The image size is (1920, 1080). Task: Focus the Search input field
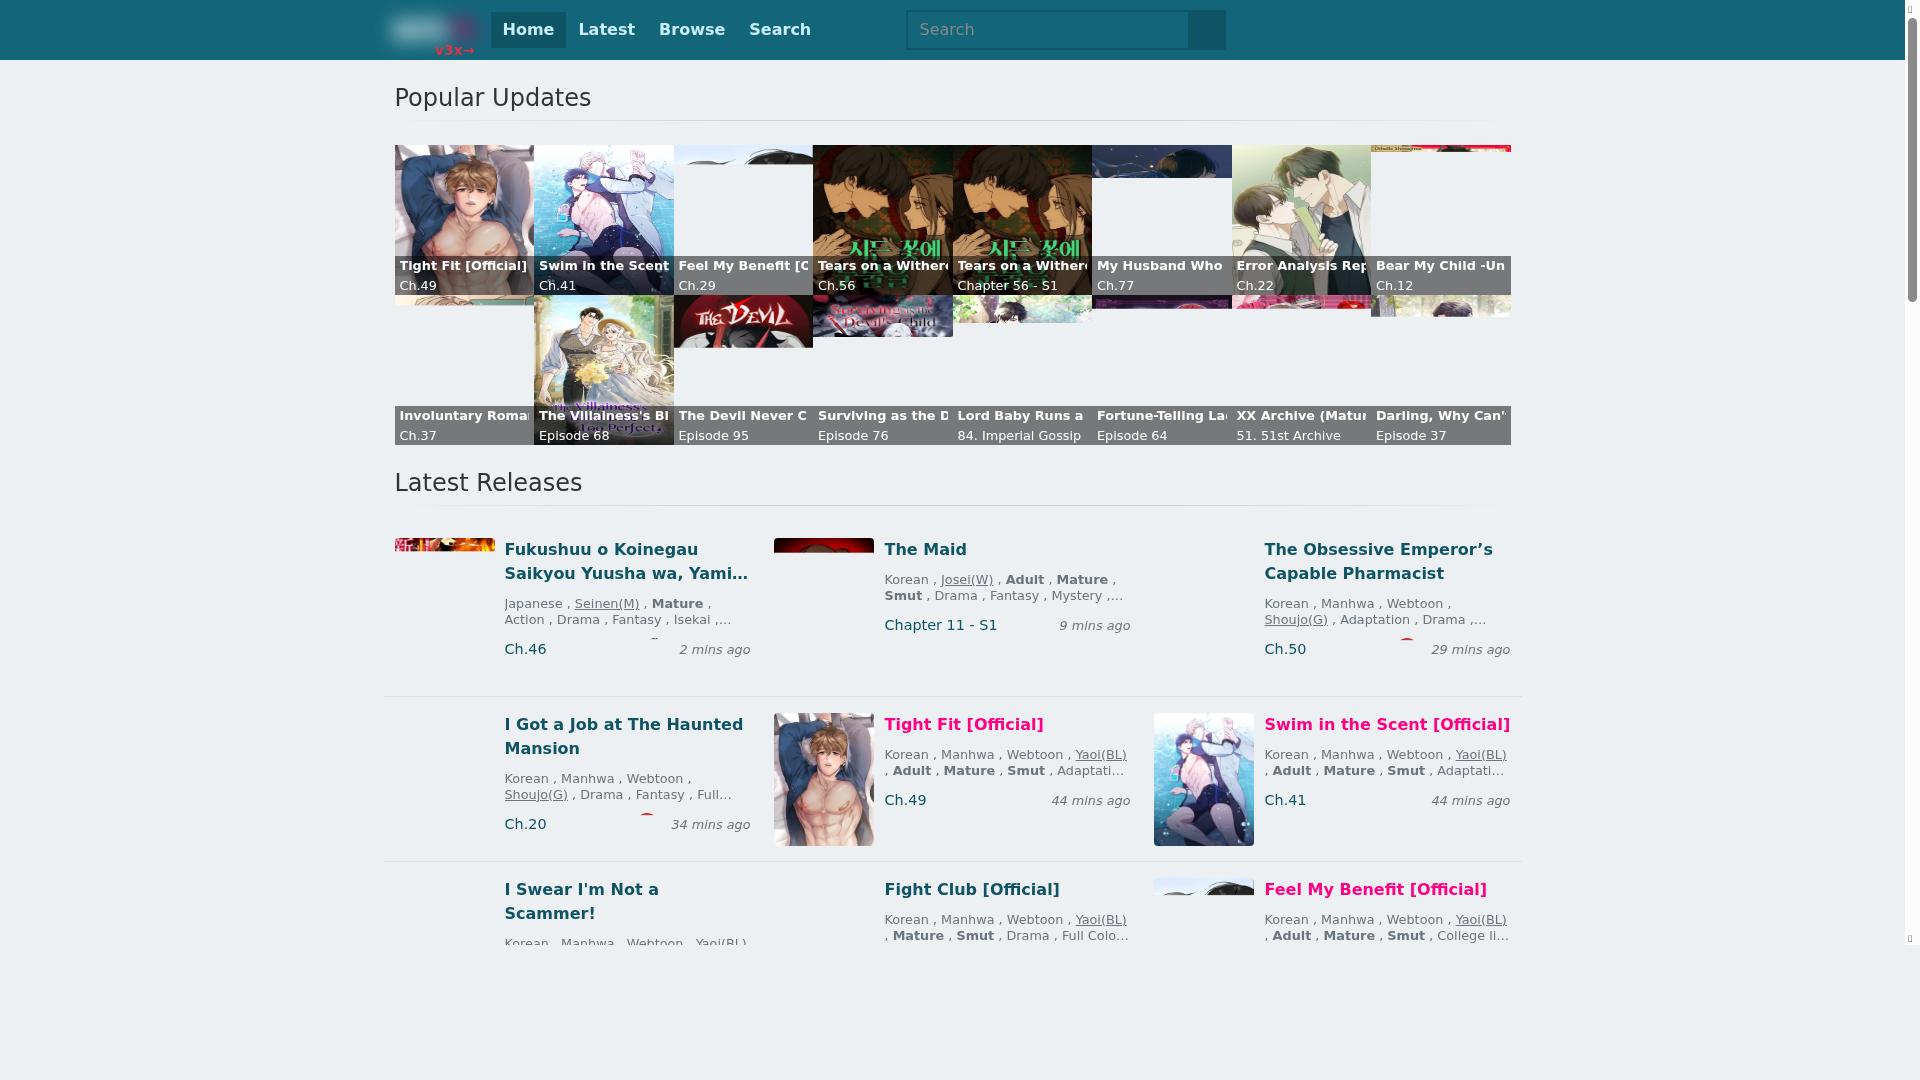(1047, 30)
